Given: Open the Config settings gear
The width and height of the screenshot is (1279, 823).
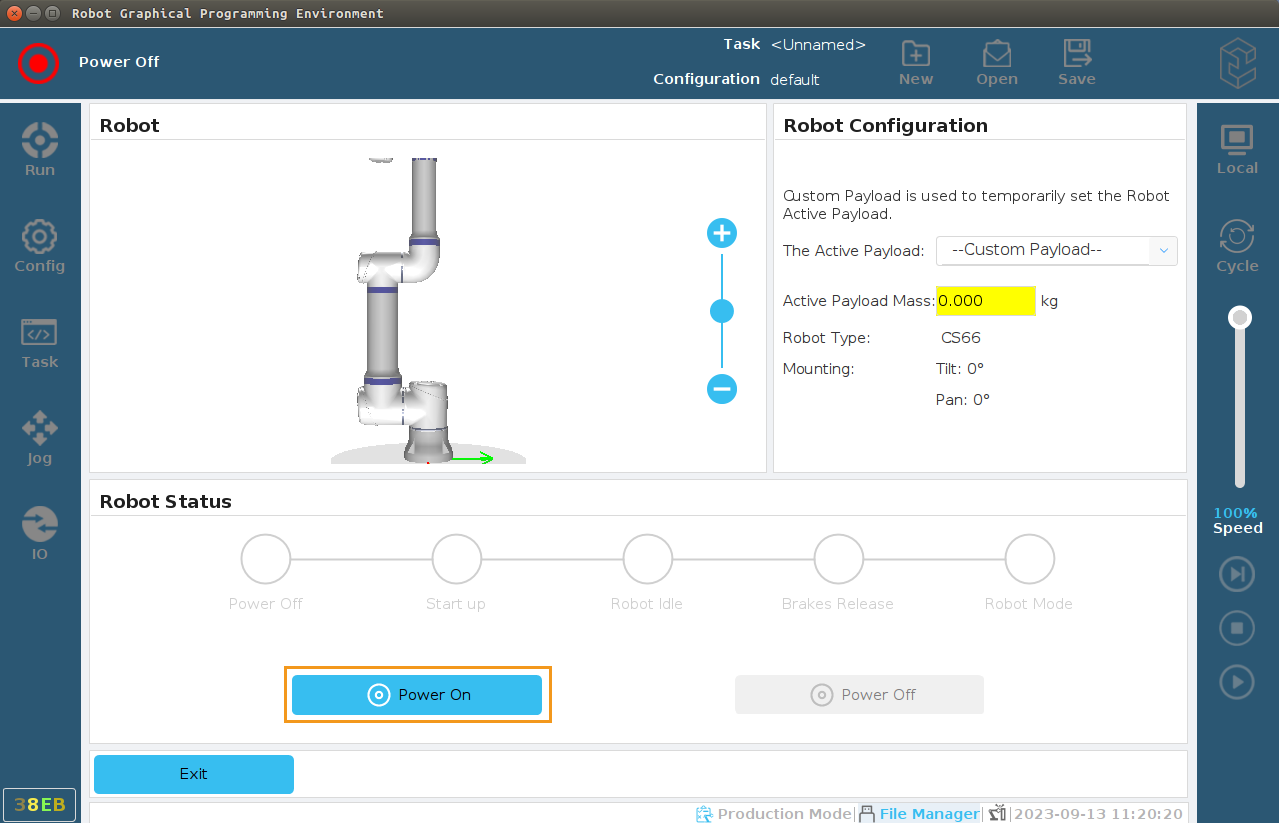Looking at the screenshot, I should [x=40, y=245].
